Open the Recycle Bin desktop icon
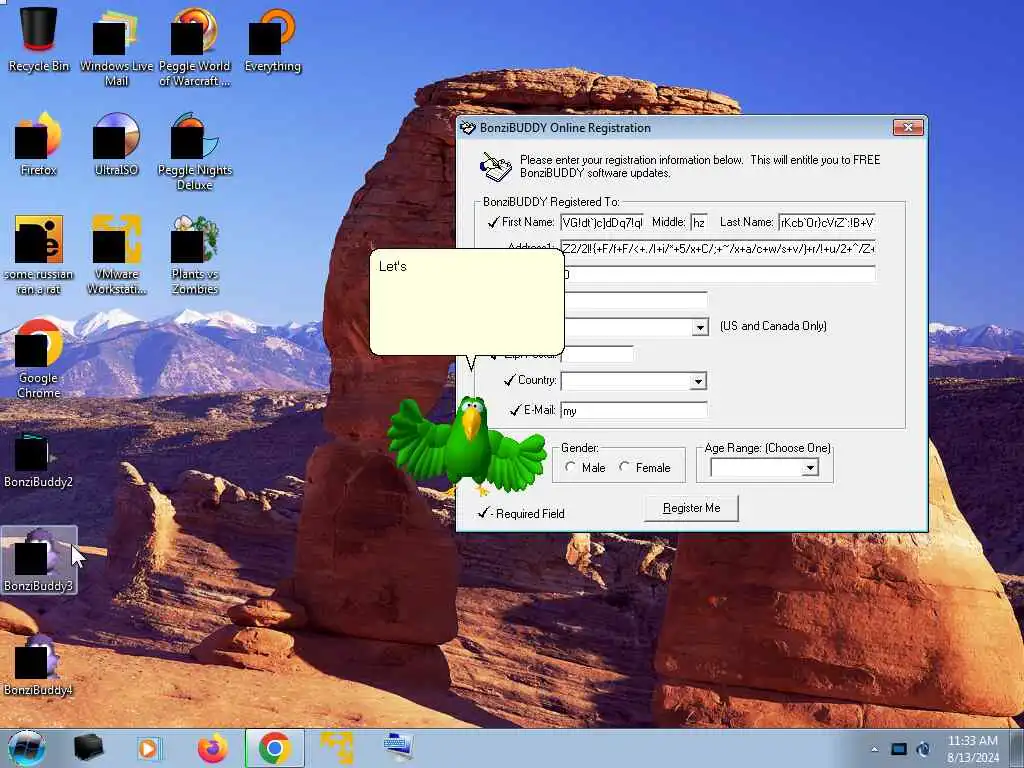1024x768 pixels. (39, 39)
